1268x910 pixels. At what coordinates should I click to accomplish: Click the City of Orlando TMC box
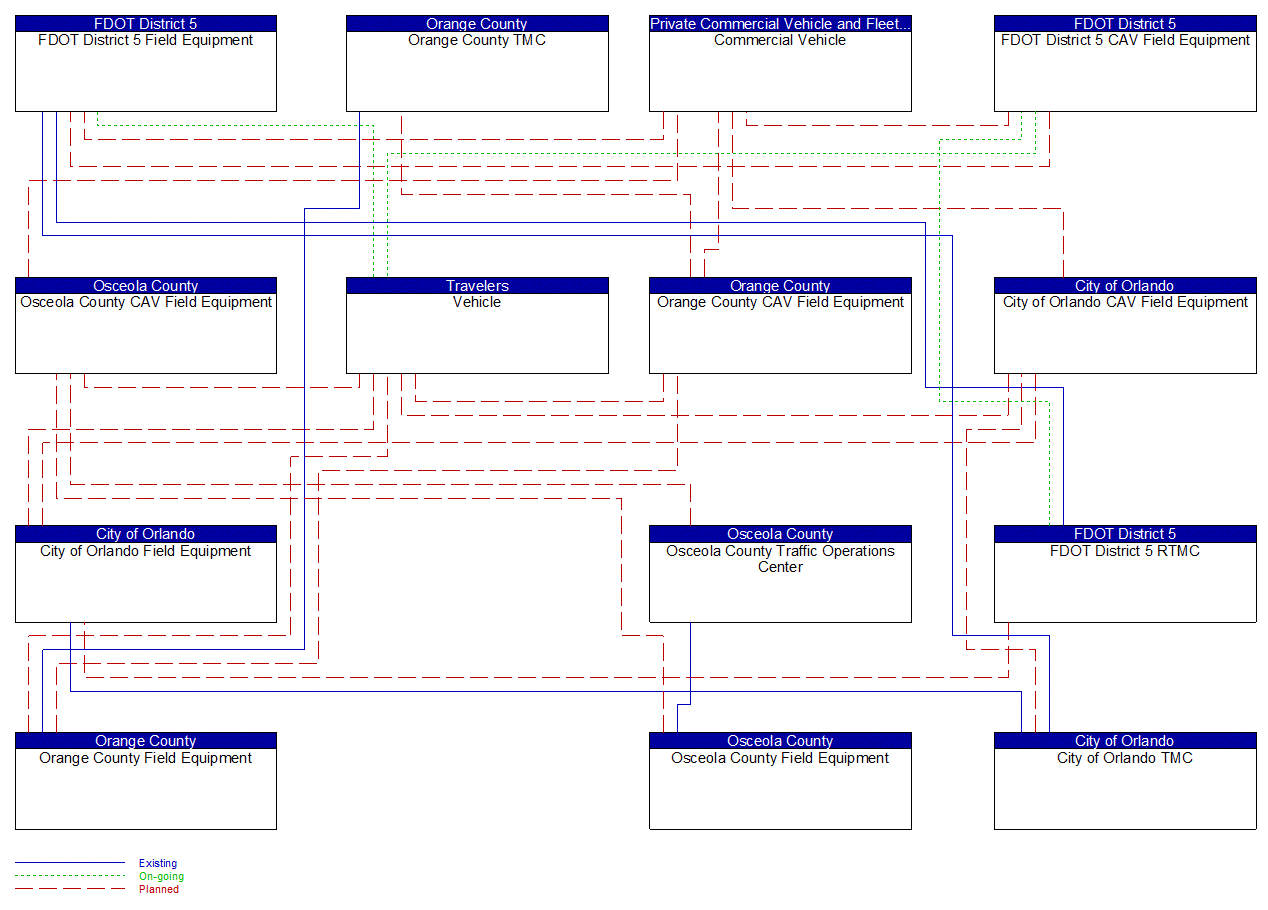pyautogui.click(x=1125, y=780)
